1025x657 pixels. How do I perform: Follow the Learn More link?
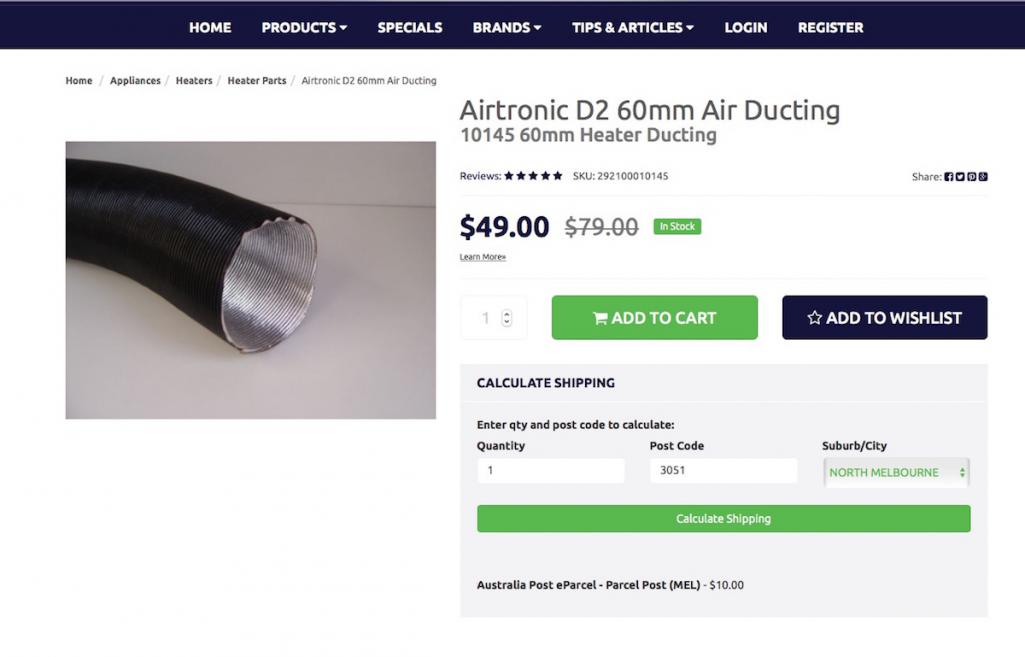coord(483,257)
